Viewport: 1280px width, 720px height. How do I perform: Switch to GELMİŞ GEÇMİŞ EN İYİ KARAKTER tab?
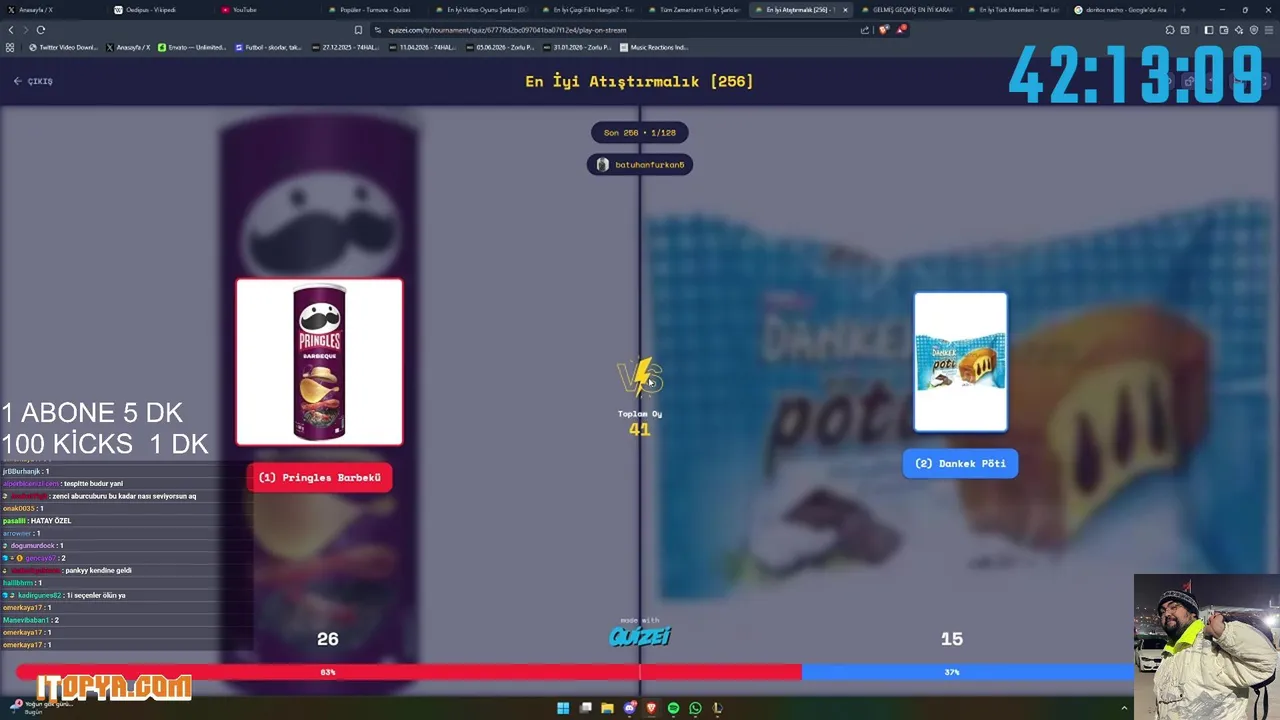click(x=906, y=10)
